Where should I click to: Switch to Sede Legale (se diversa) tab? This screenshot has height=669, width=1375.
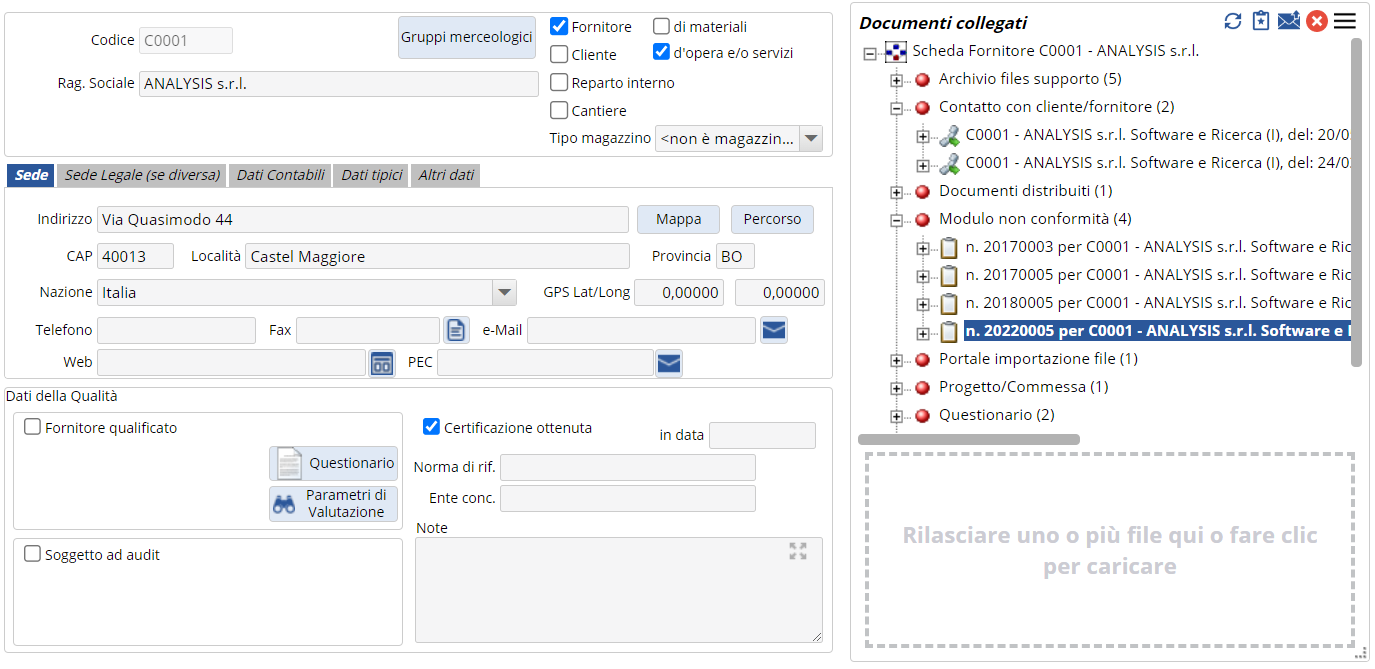pyautogui.click(x=142, y=175)
